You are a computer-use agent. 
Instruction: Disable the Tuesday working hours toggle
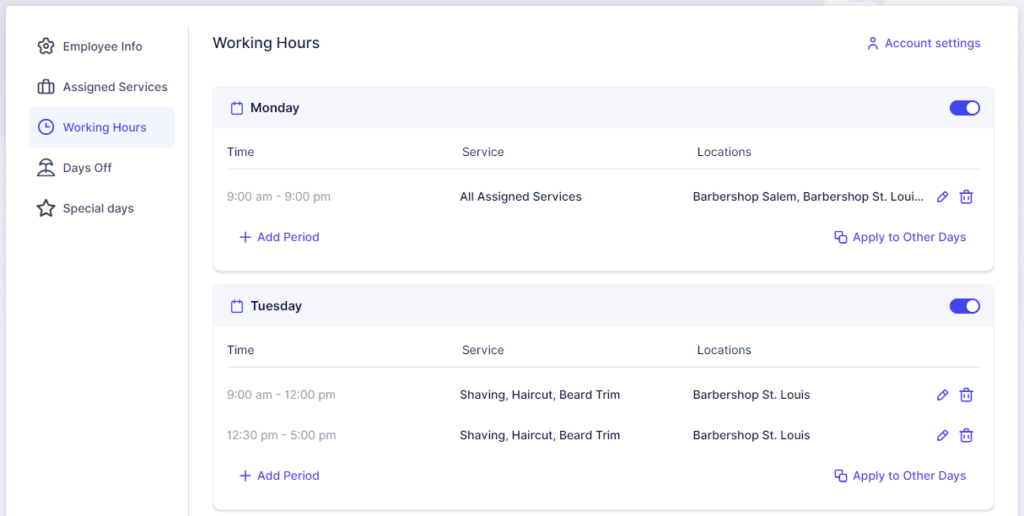pos(964,306)
